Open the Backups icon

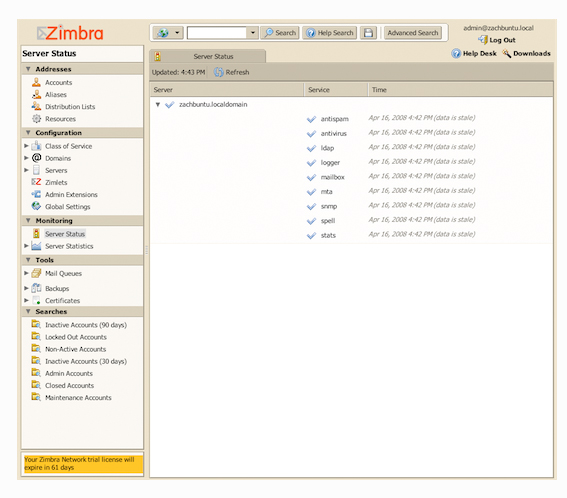36,288
